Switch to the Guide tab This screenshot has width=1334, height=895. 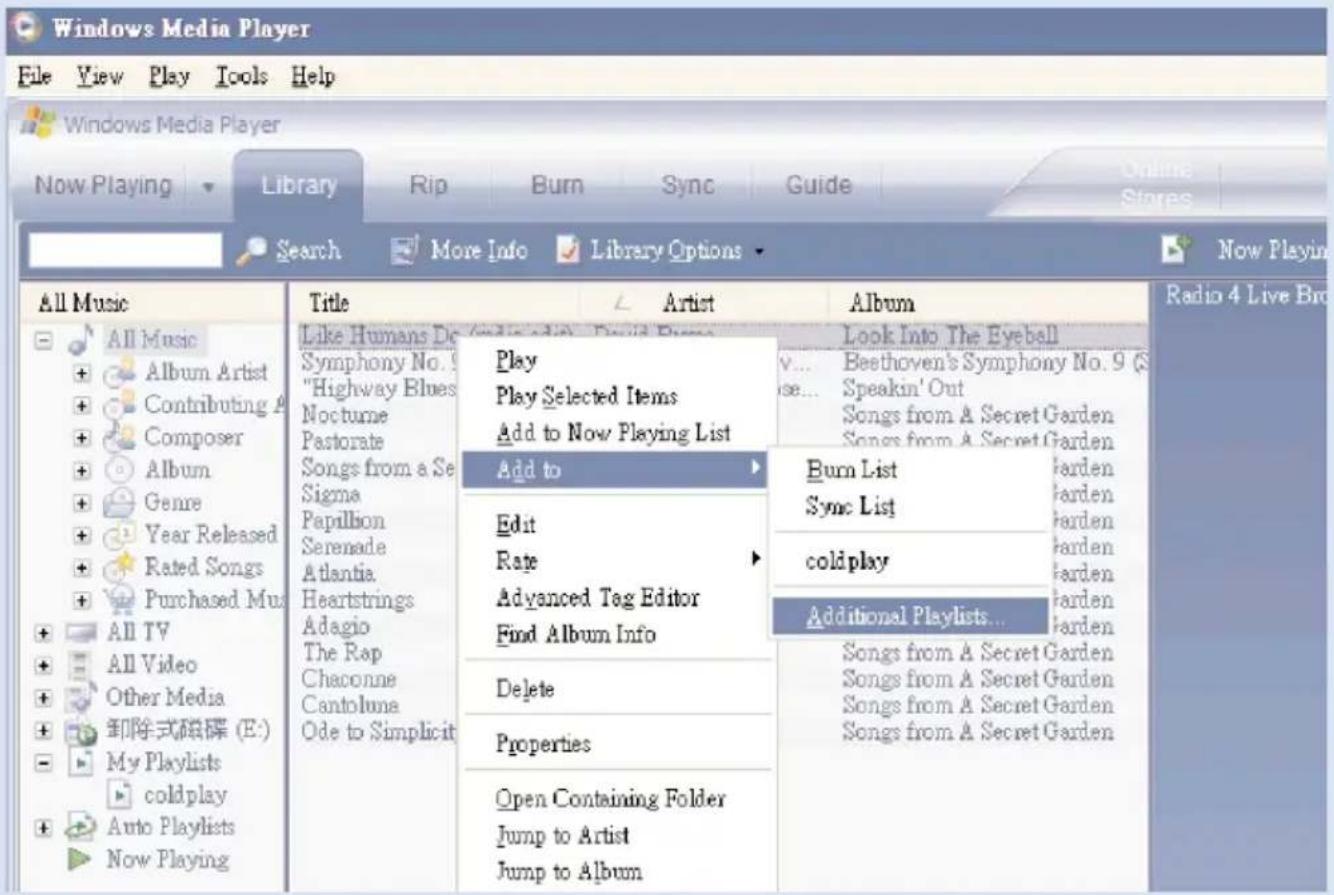pos(818,186)
